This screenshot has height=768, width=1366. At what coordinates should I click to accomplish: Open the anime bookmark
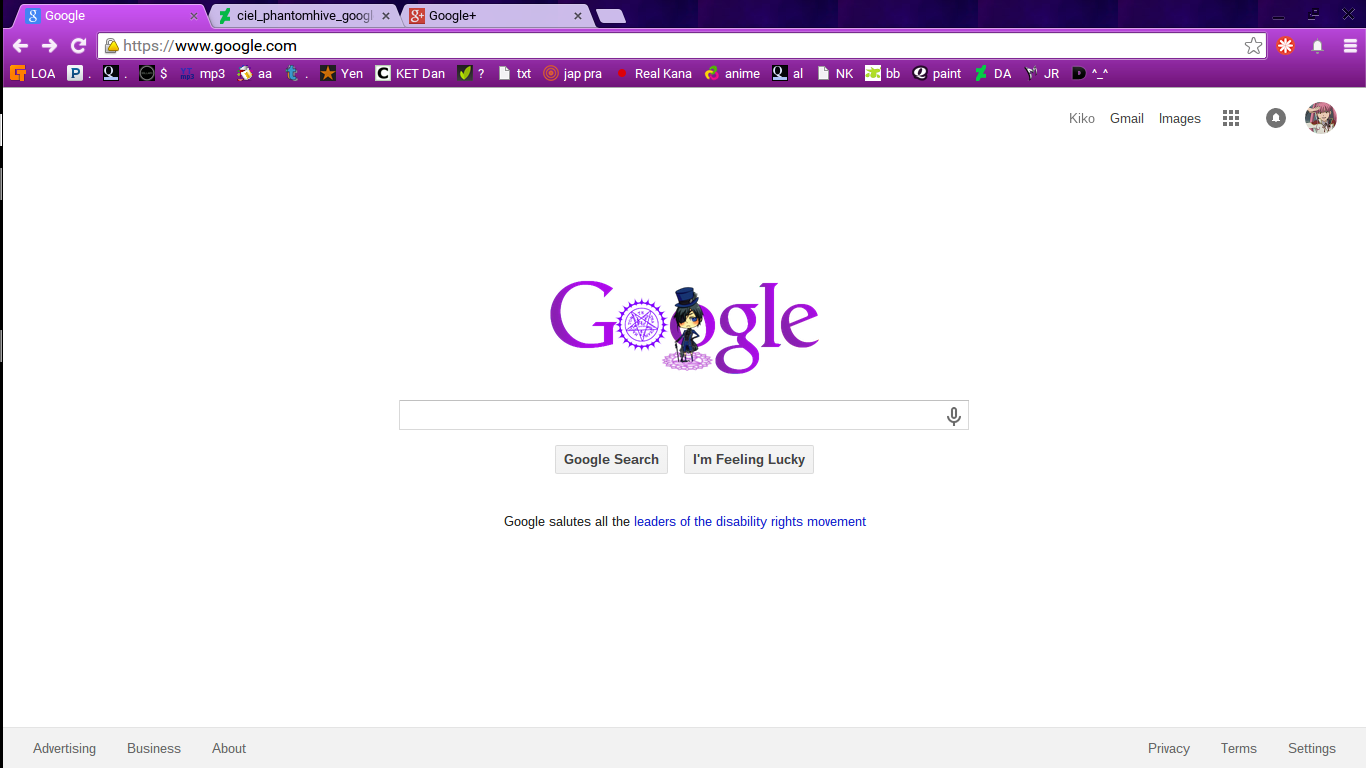pyautogui.click(x=732, y=73)
